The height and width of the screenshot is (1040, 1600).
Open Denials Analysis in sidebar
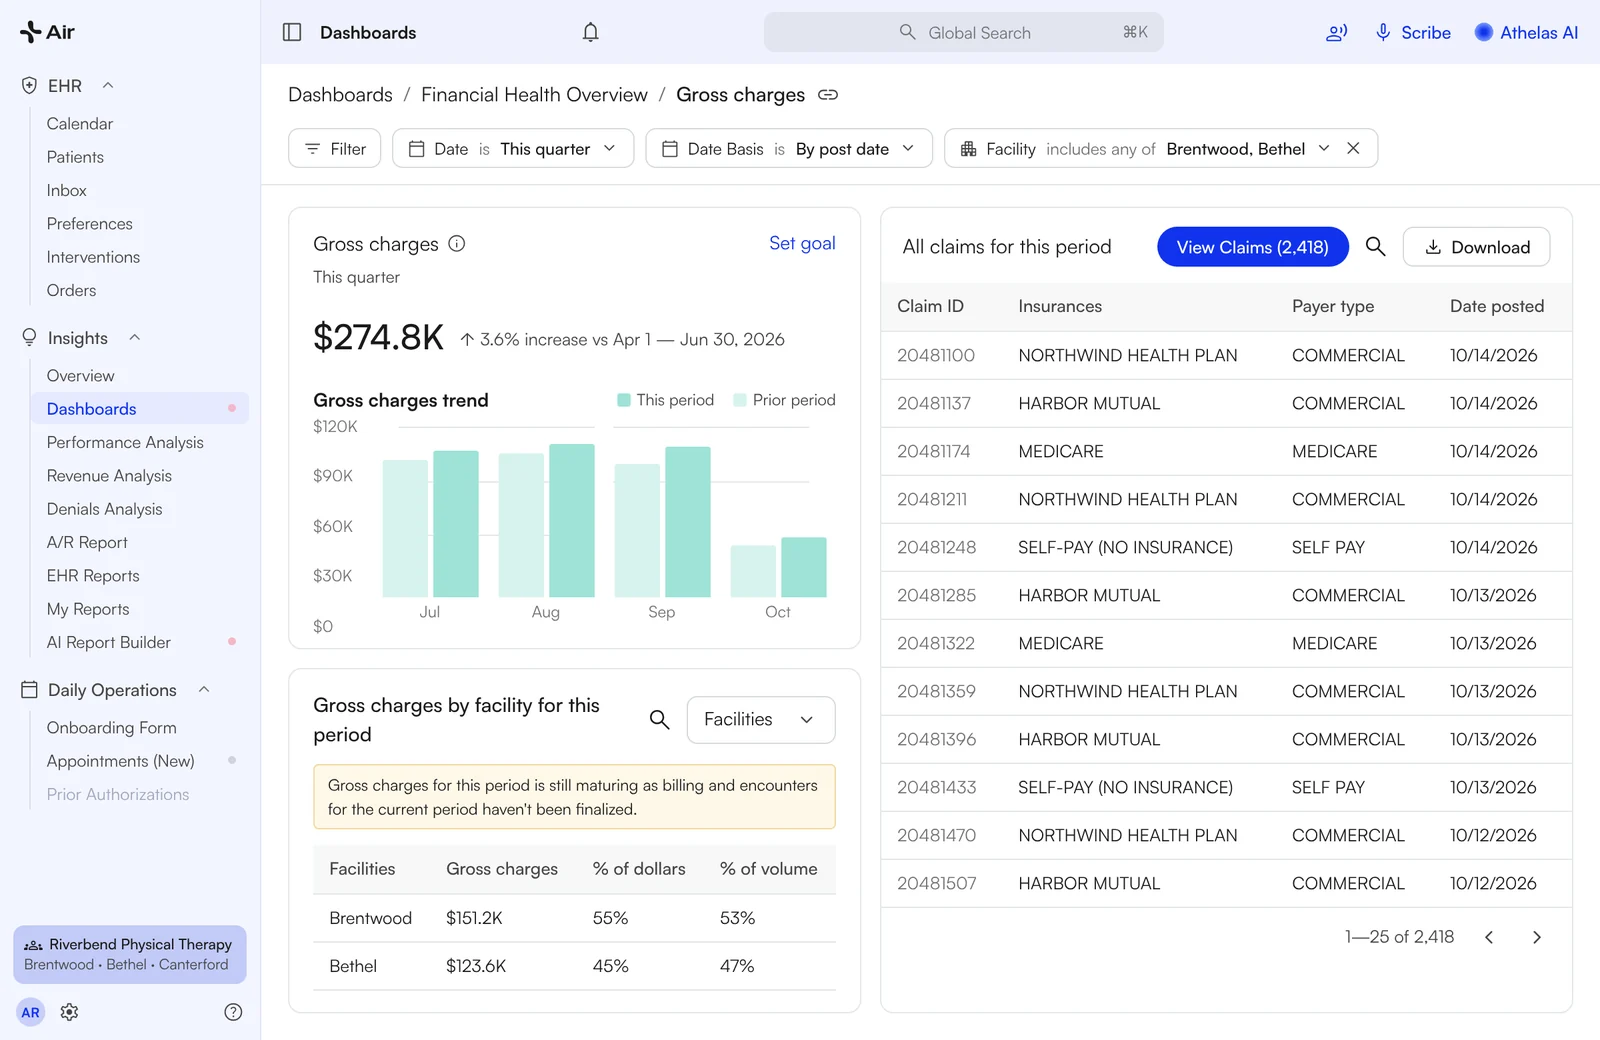104,509
